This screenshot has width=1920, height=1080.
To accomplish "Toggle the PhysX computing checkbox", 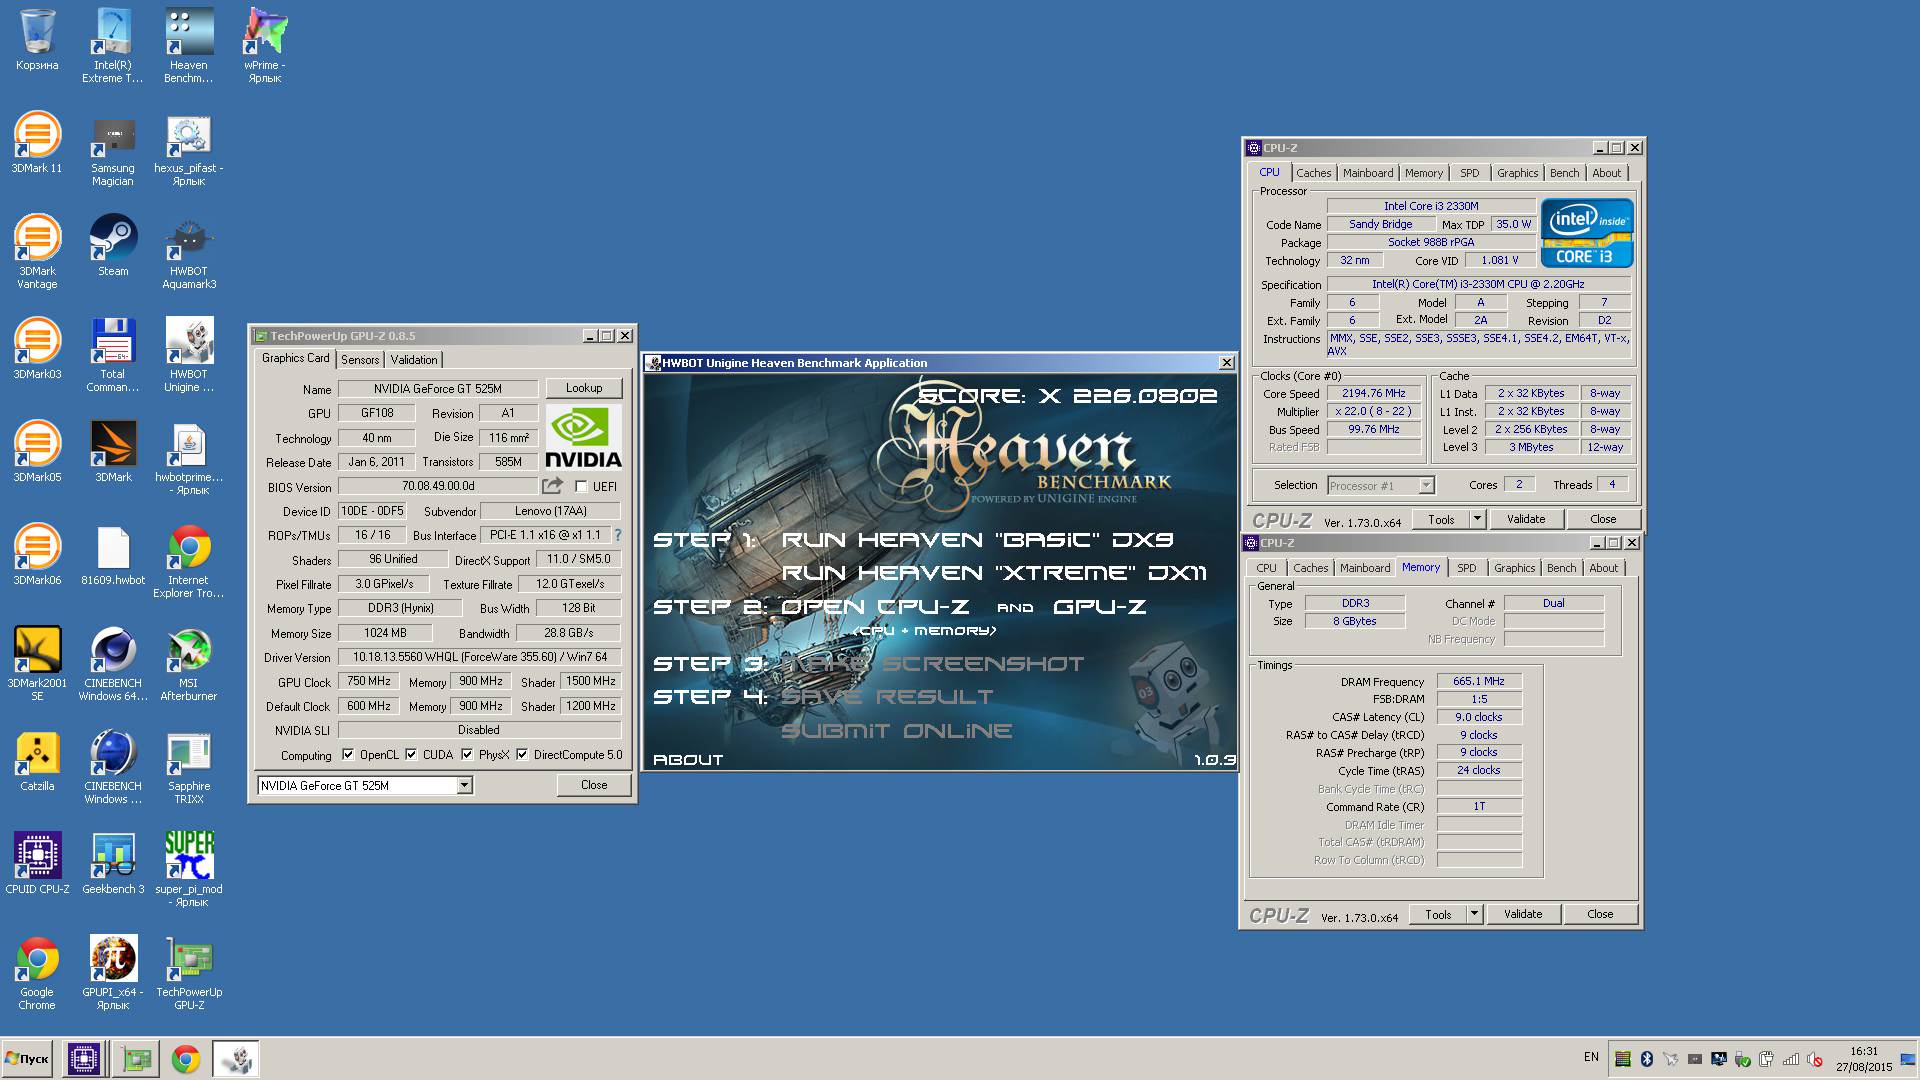I will [467, 755].
